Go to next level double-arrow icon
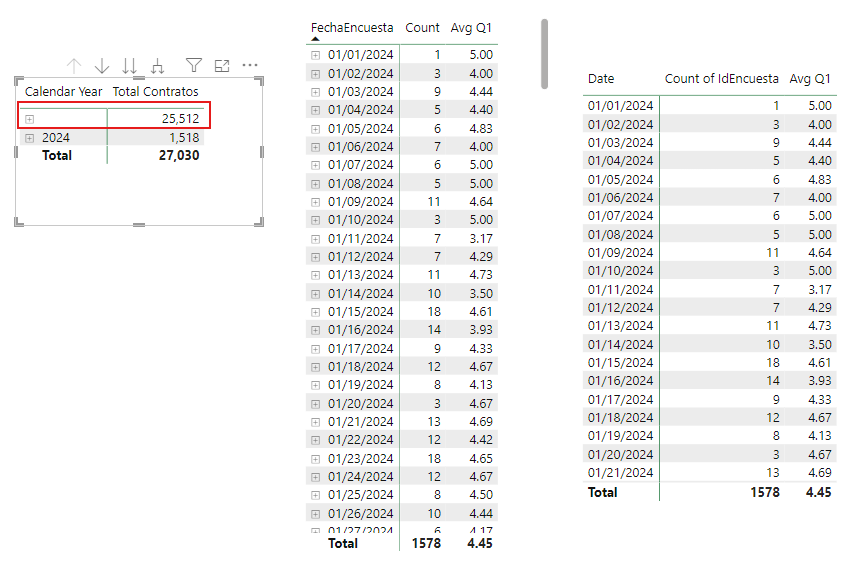 click(x=130, y=66)
